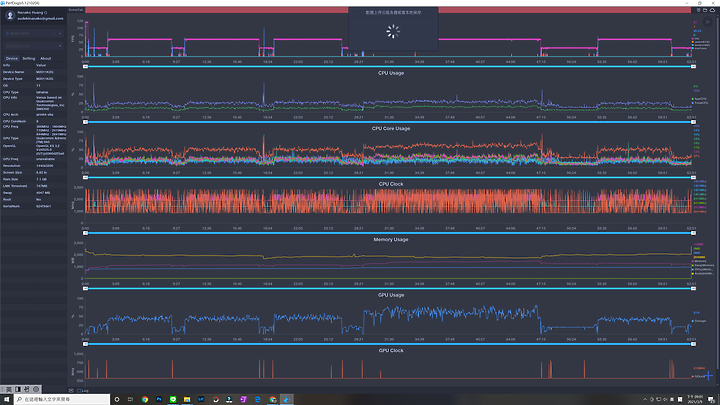Open Google Chrome from the taskbar
Viewport: 720px width, 405px height.
pyautogui.click(x=145, y=399)
